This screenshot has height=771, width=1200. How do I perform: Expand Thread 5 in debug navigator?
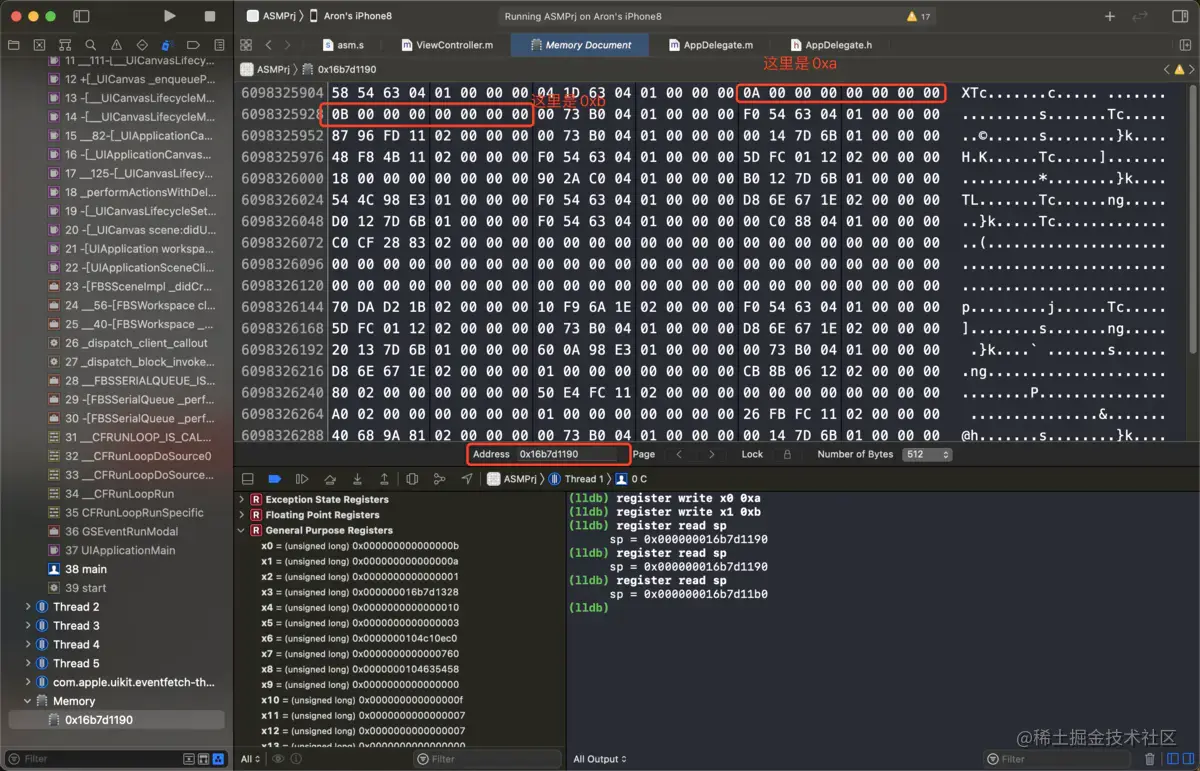tap(28, 663)
